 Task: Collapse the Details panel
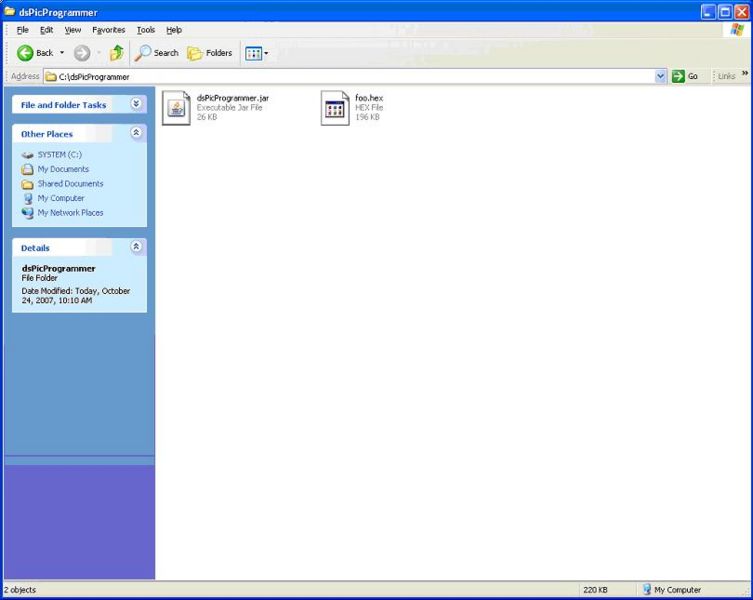click(x=137, y=247)
